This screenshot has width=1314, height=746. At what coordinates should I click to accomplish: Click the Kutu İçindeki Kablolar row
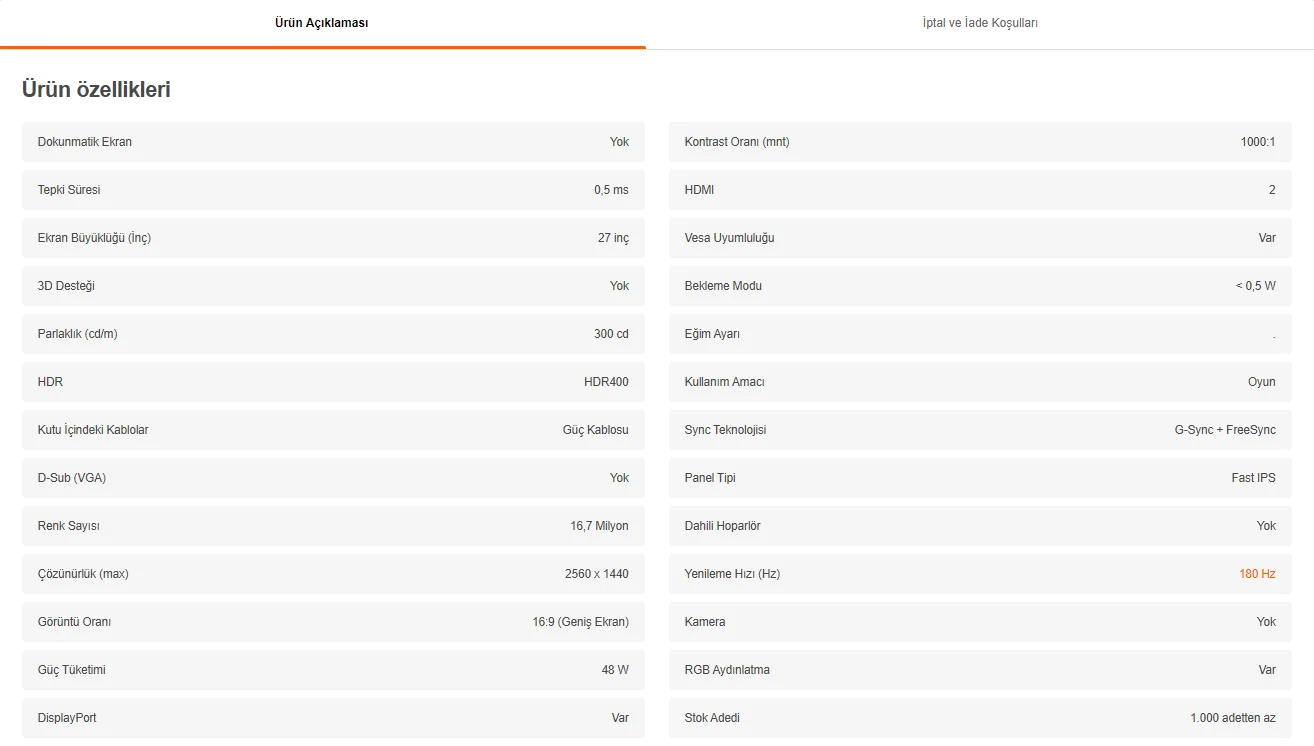tap(333, 430)
